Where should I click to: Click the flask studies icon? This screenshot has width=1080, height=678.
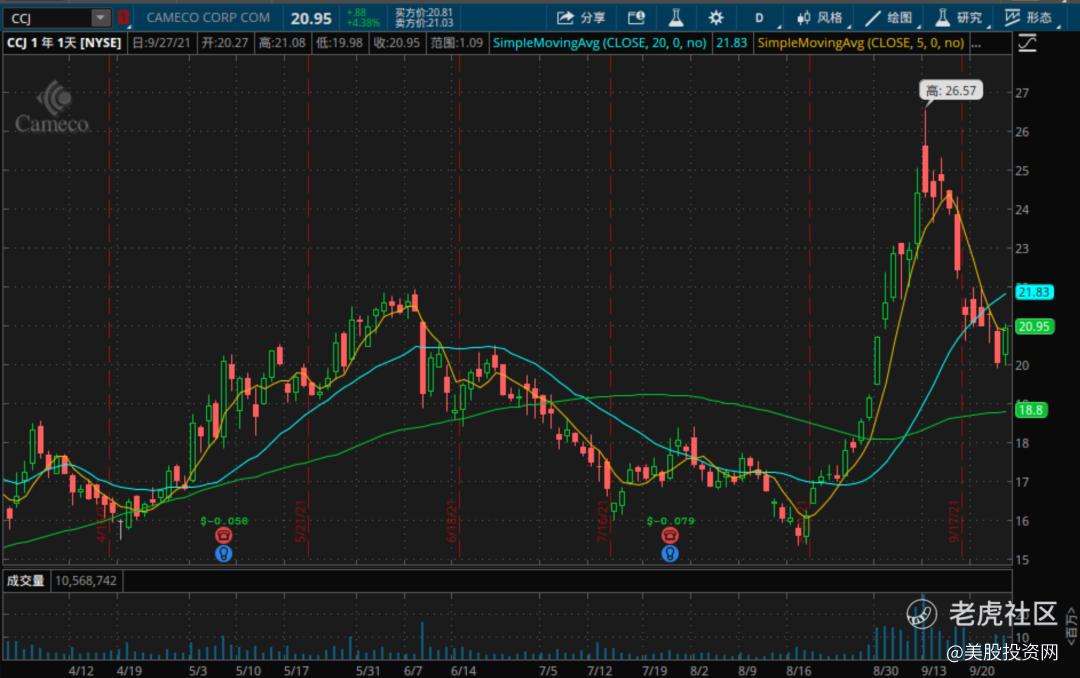pyautogui.click(x=676, y=18)
